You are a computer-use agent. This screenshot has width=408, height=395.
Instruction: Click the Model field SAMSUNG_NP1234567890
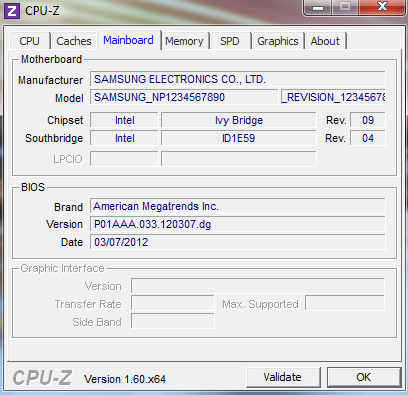tap(184, 97)
